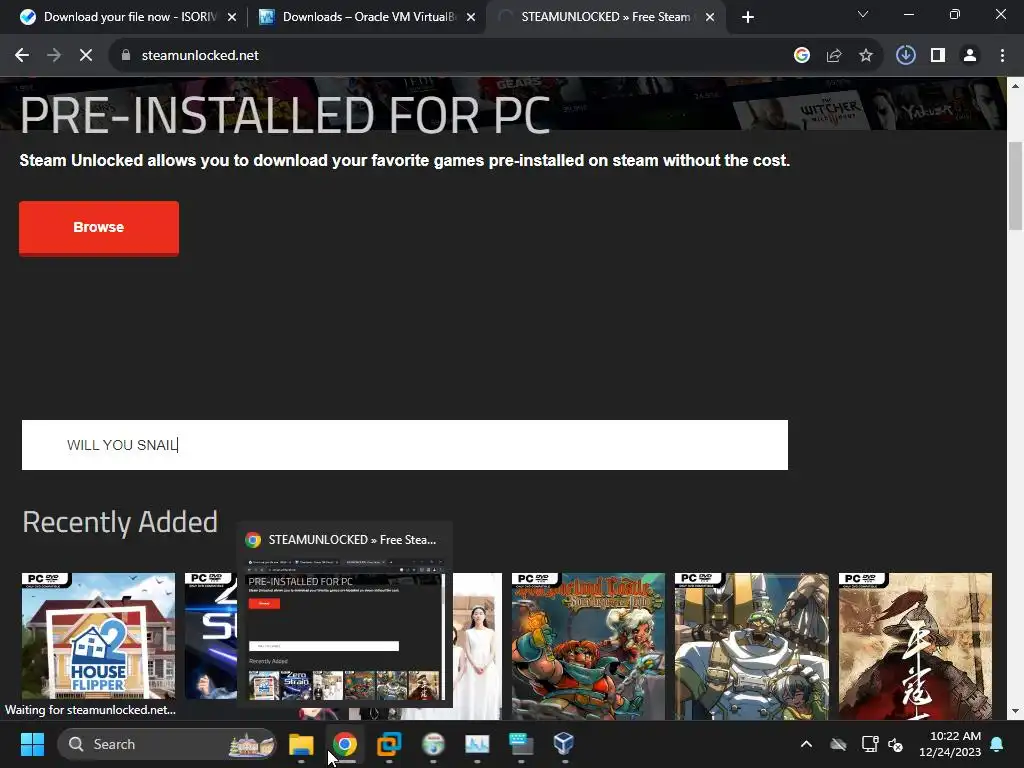Viewport: 1024px width, 768px height.
Task: Open the game thumbnail with Chinese calligraphy
Action: pos(915,646)
